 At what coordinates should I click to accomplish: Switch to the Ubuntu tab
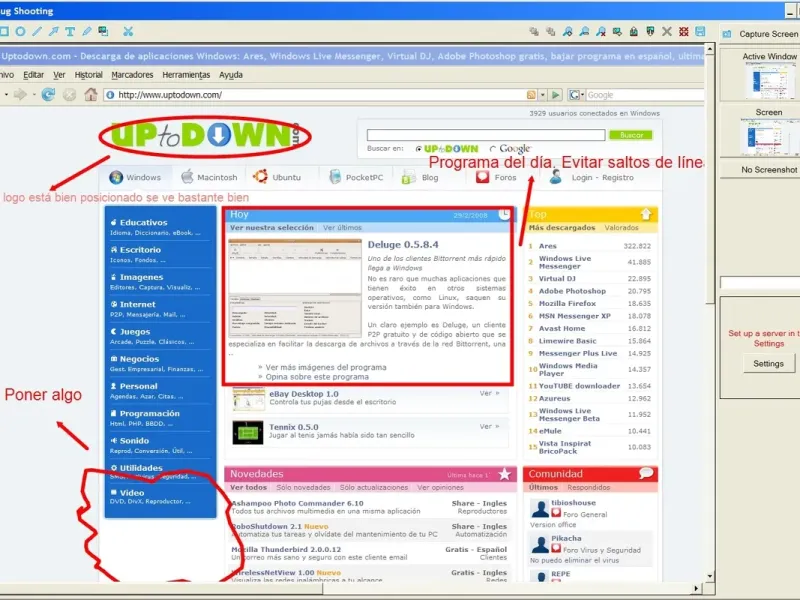[277, 177]
